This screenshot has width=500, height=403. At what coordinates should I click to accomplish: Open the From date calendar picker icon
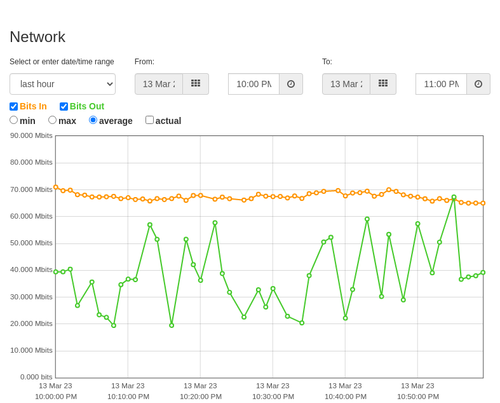pyautogui.click(x=196, y=84)
